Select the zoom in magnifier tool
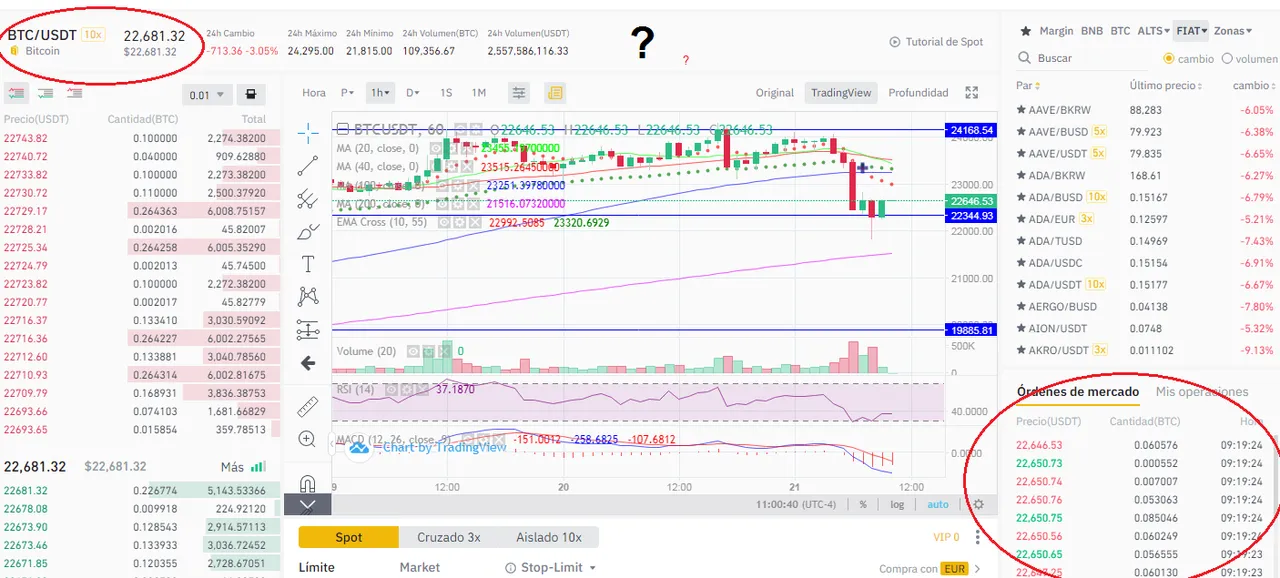 tap(307, 439)
